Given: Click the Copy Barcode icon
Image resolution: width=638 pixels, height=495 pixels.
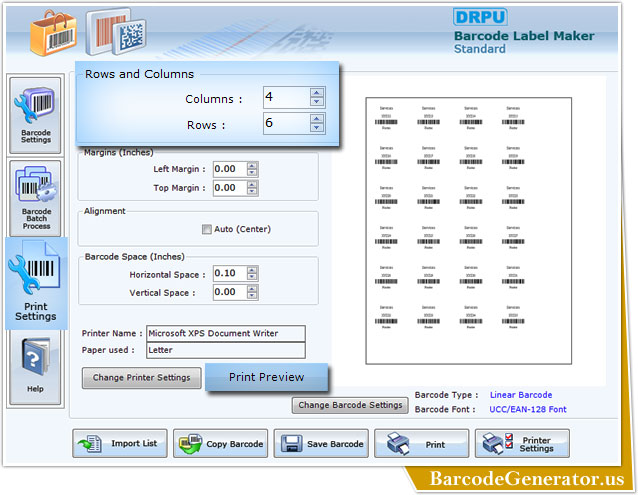Looking at the screenshot, I should tap(191, 444).
